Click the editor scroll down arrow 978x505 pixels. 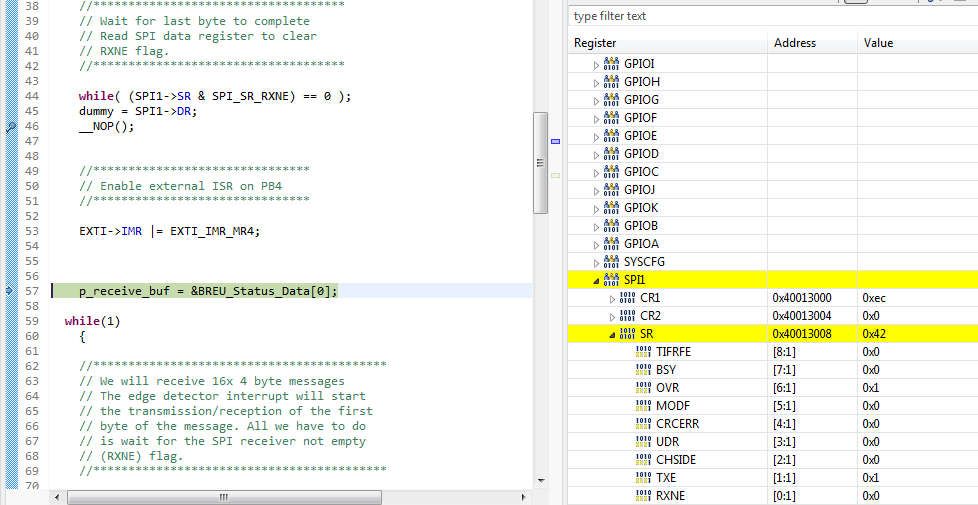pyautogui.click(x=540, y=481)
